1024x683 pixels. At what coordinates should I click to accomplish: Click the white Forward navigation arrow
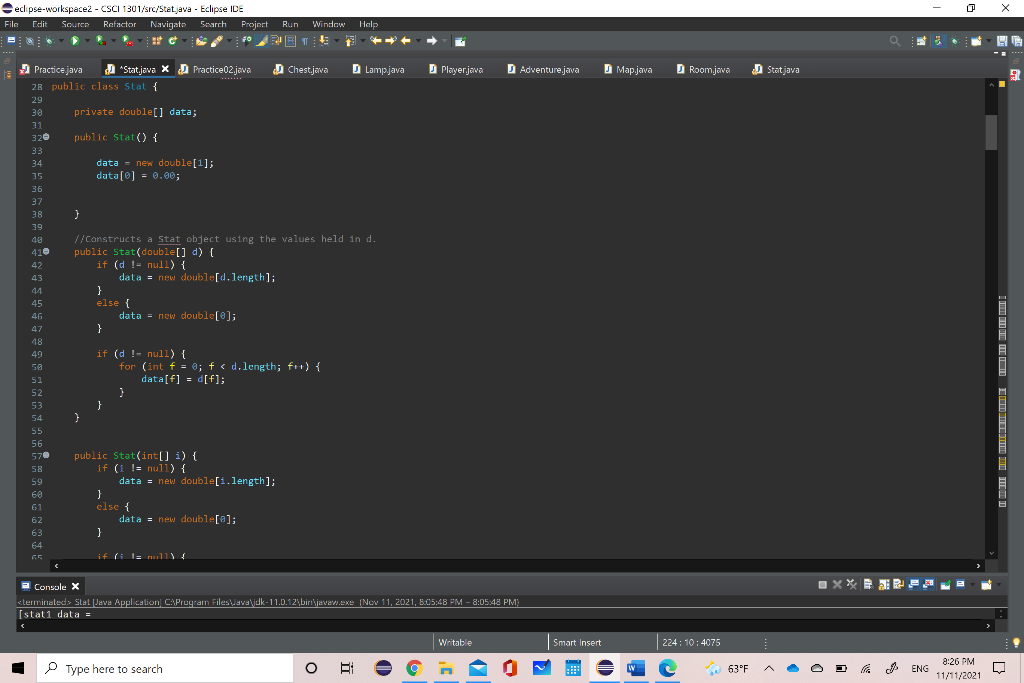coord(432,41)
